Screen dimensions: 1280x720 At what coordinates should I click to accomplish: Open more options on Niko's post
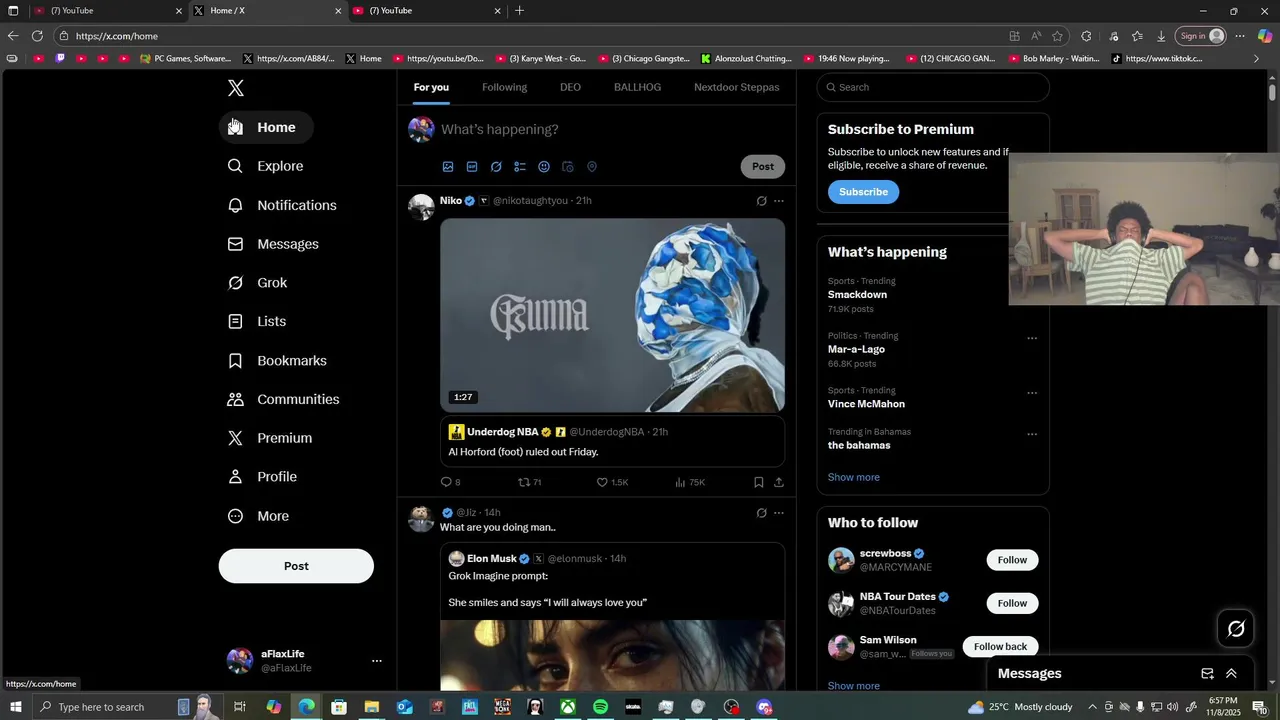[779, 201]
